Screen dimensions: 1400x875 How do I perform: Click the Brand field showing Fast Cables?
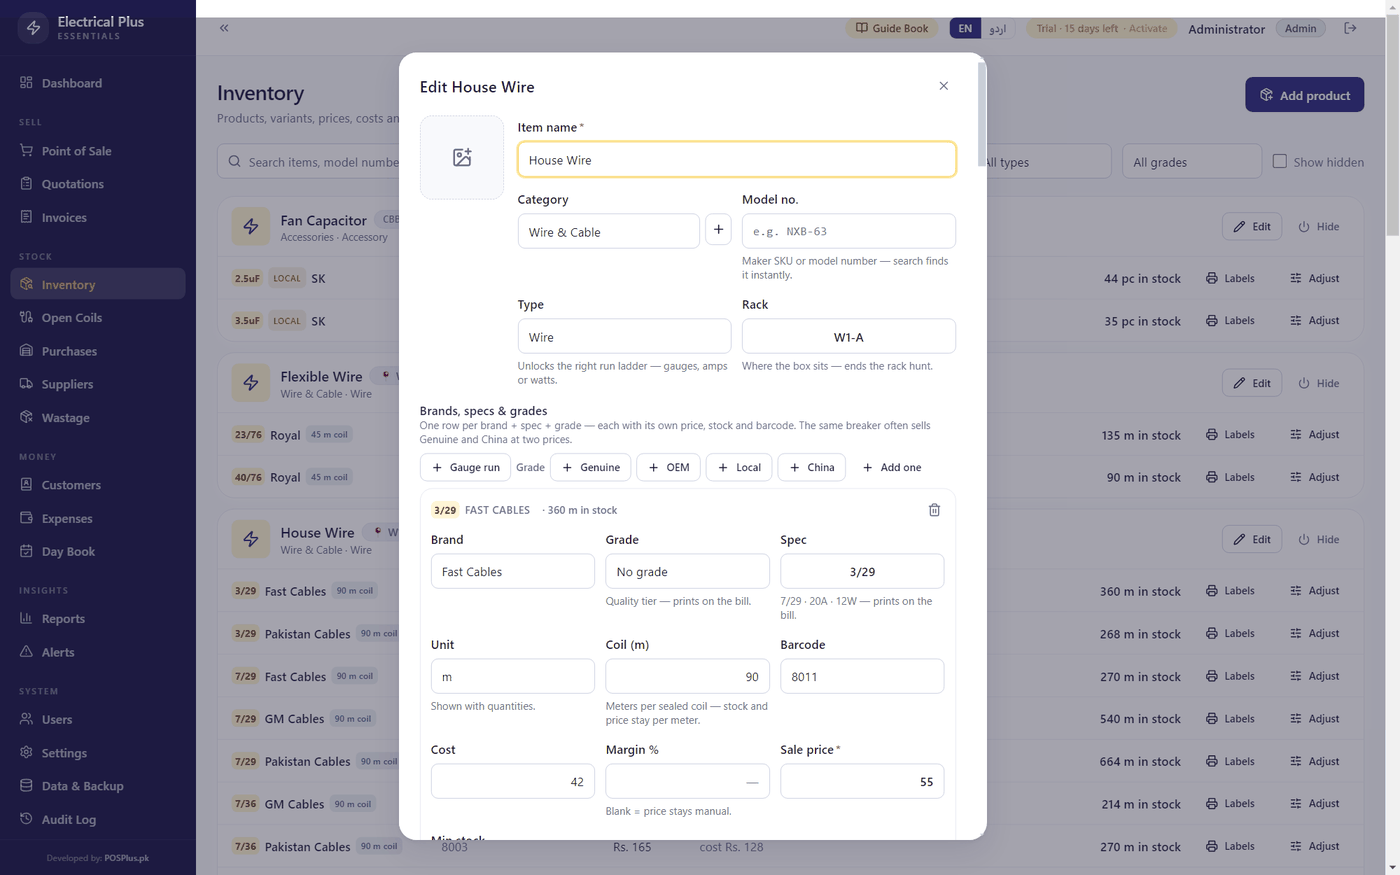513,571
